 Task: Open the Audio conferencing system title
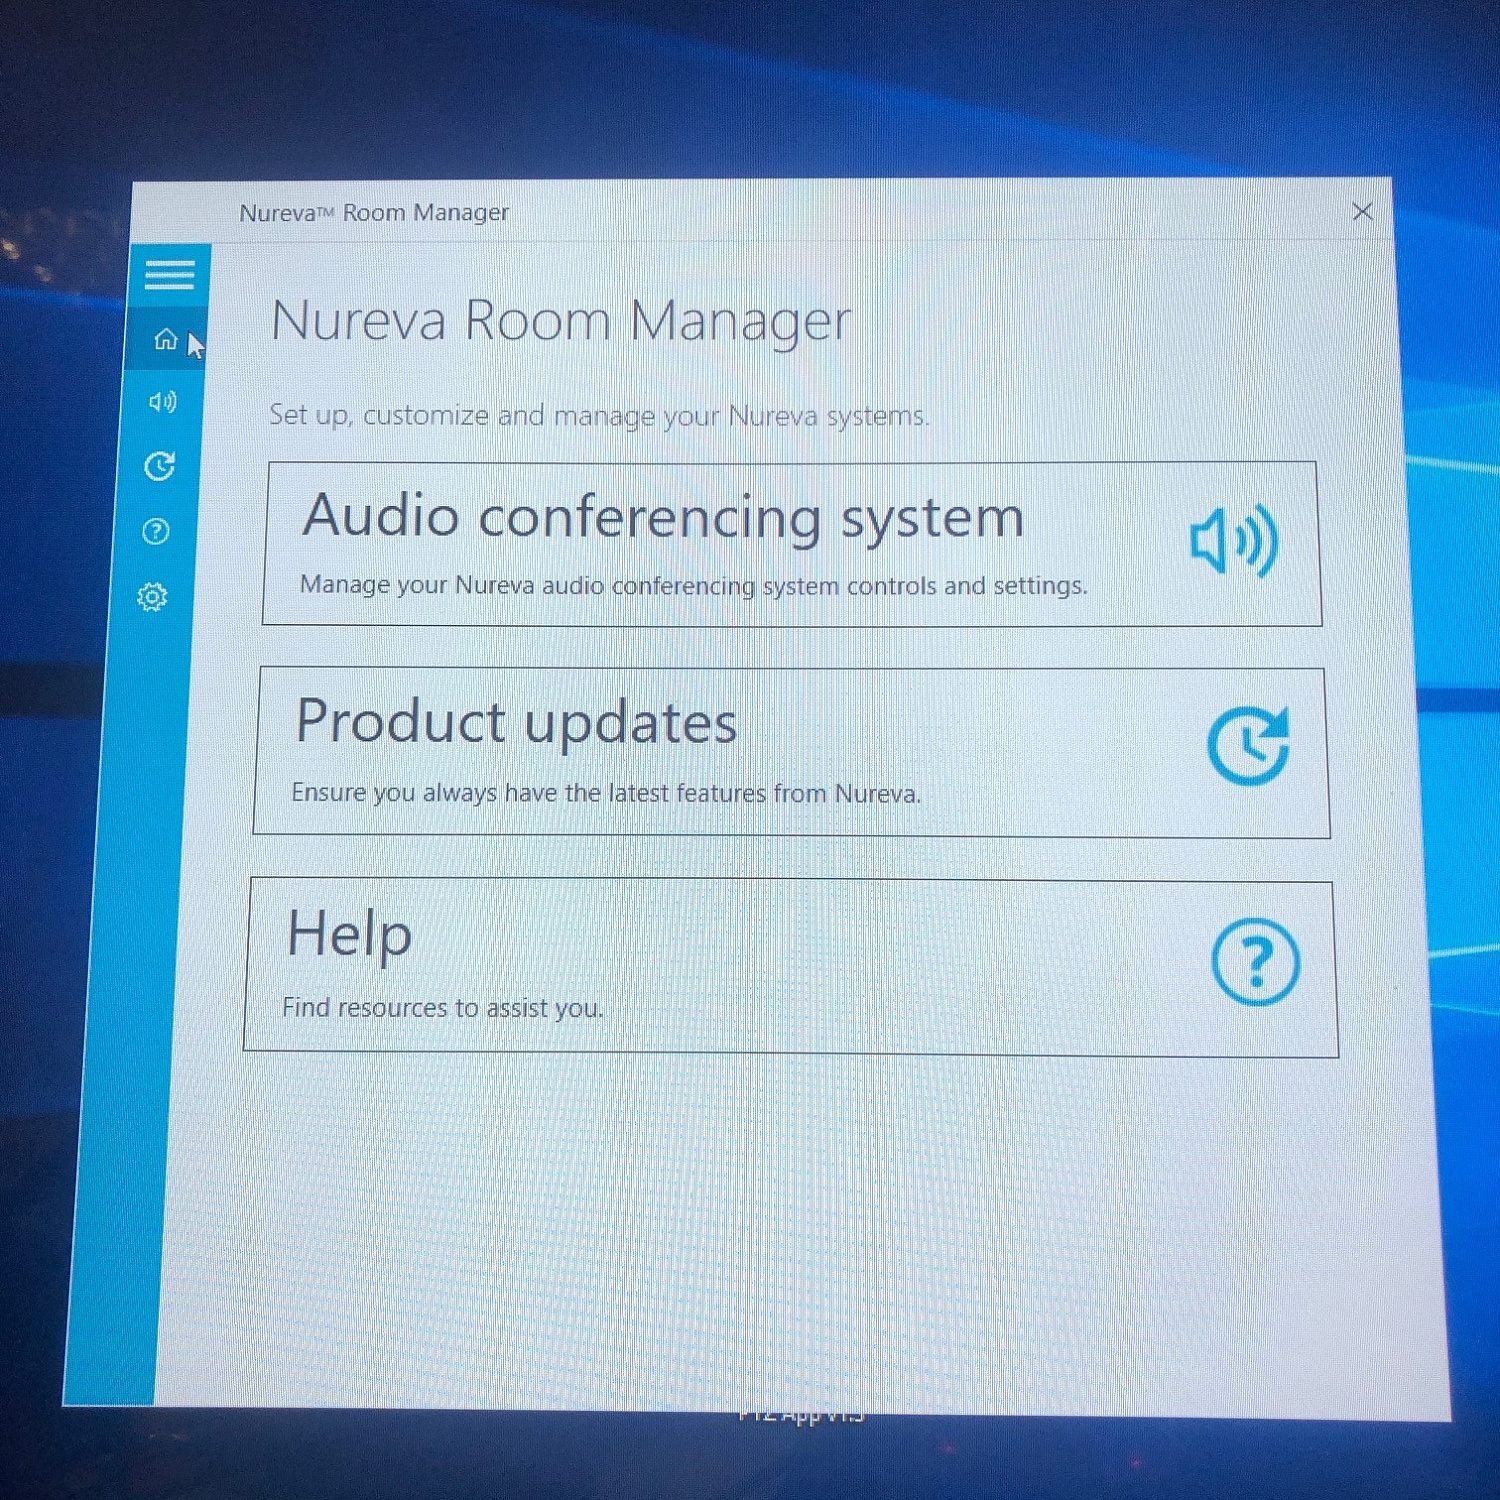[663, 517]
